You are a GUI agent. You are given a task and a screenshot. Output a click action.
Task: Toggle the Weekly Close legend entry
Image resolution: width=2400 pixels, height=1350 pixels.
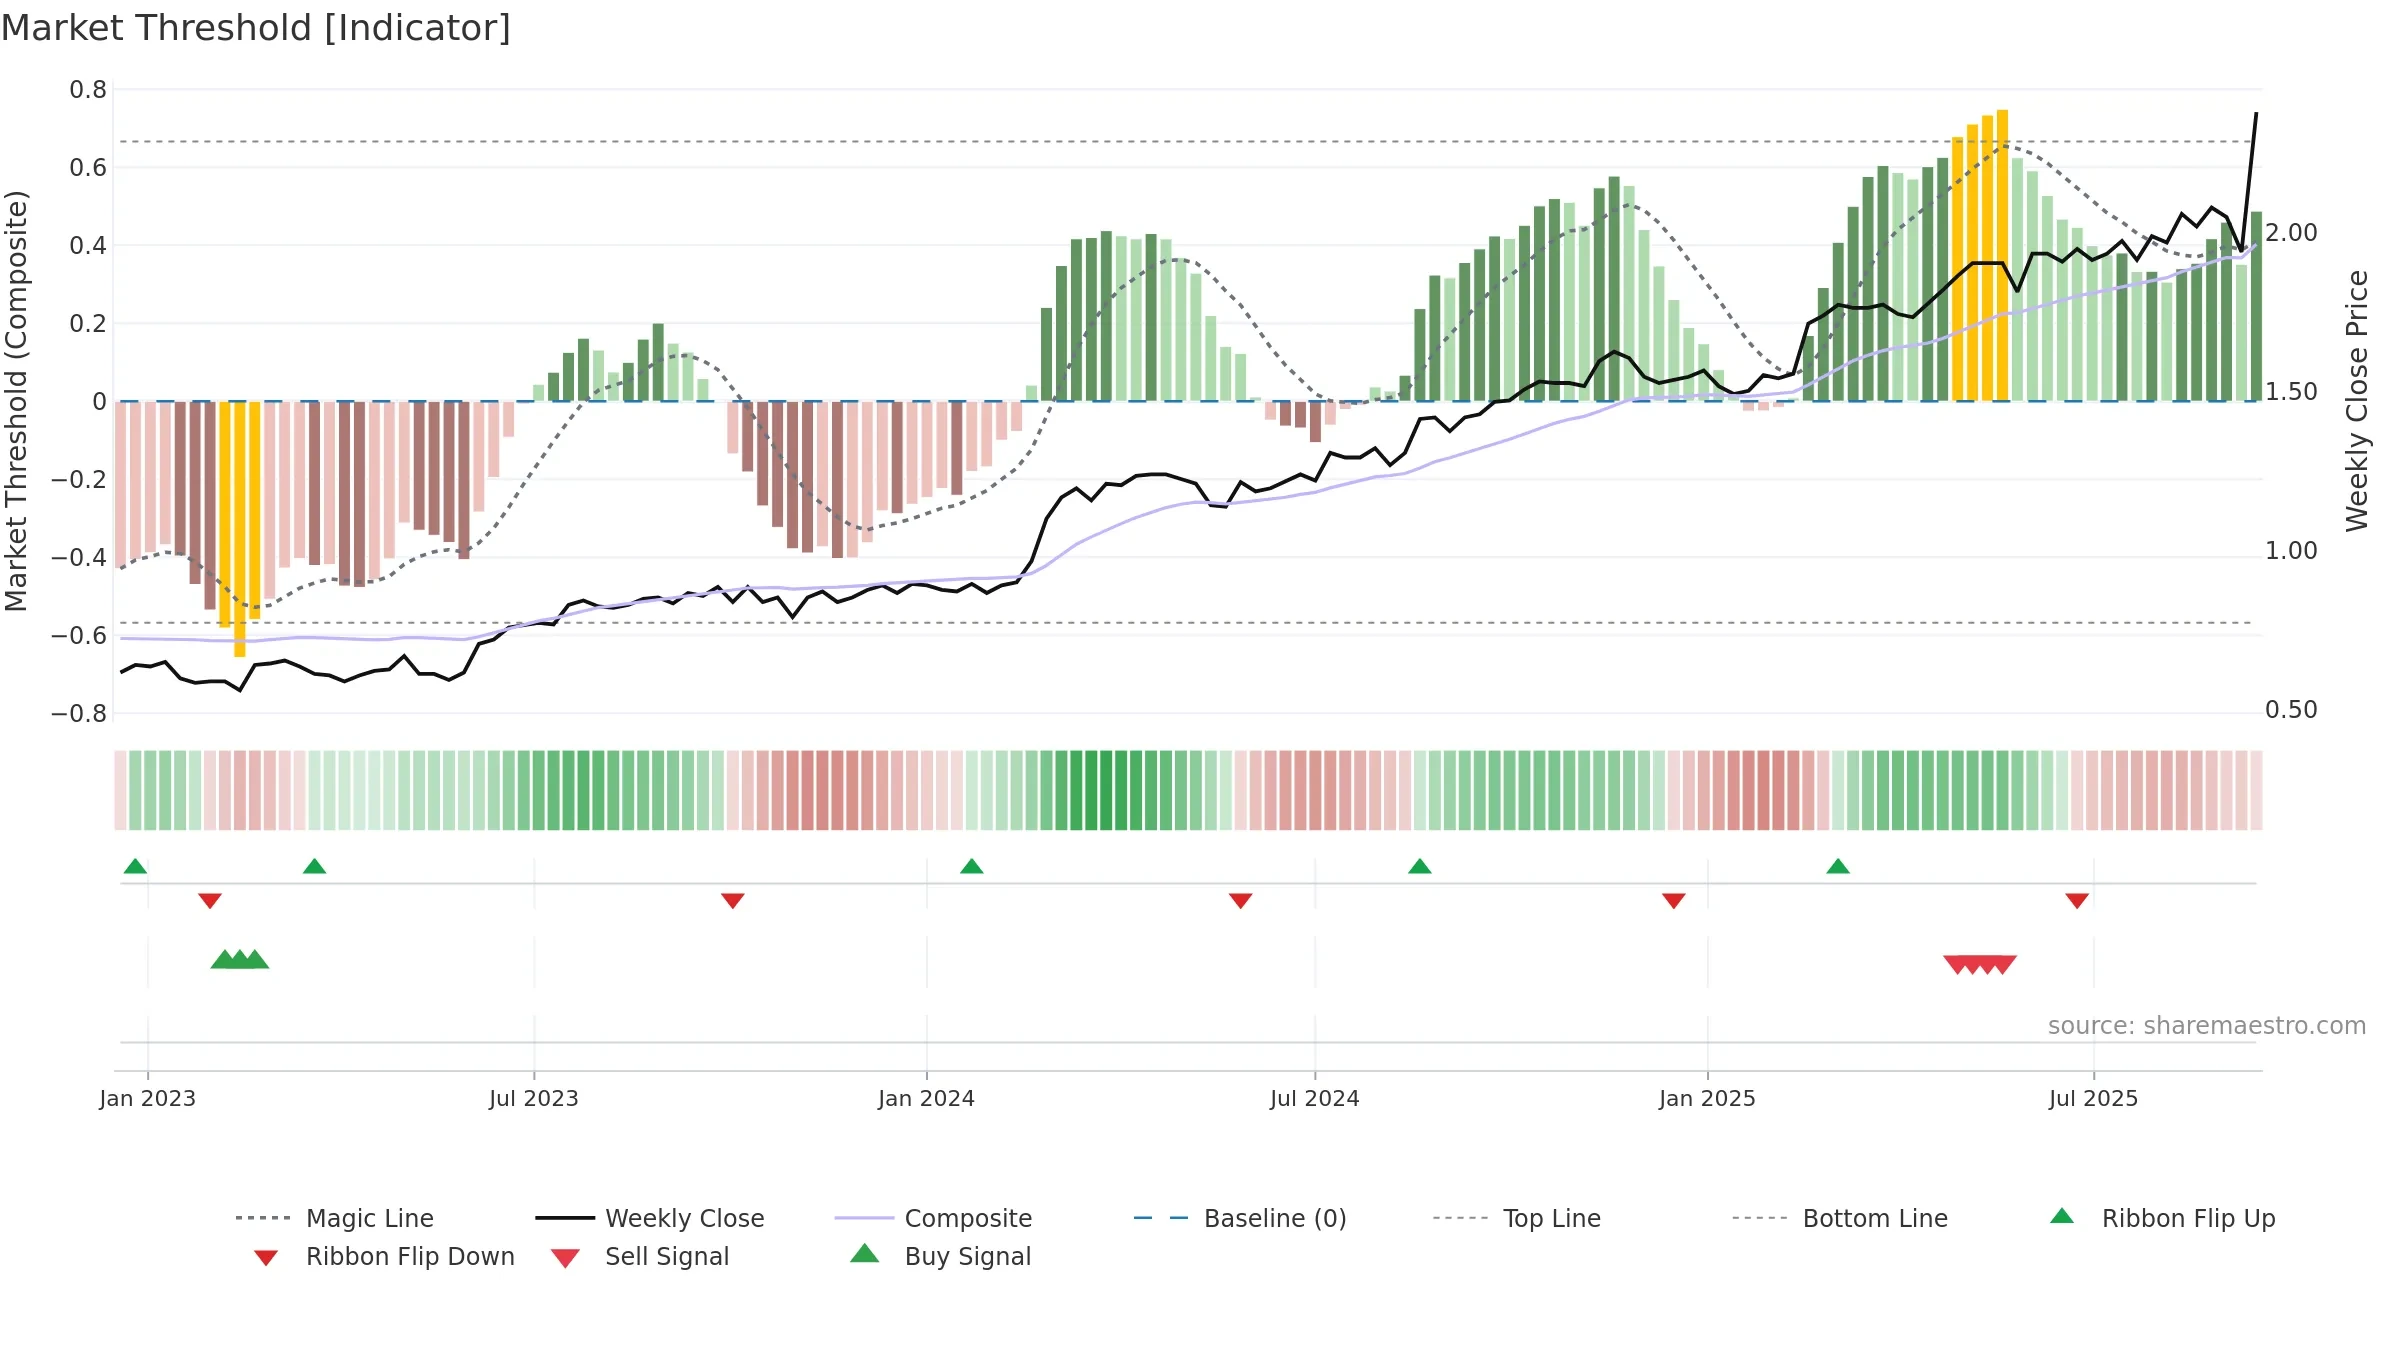[x=649, y=1218]
